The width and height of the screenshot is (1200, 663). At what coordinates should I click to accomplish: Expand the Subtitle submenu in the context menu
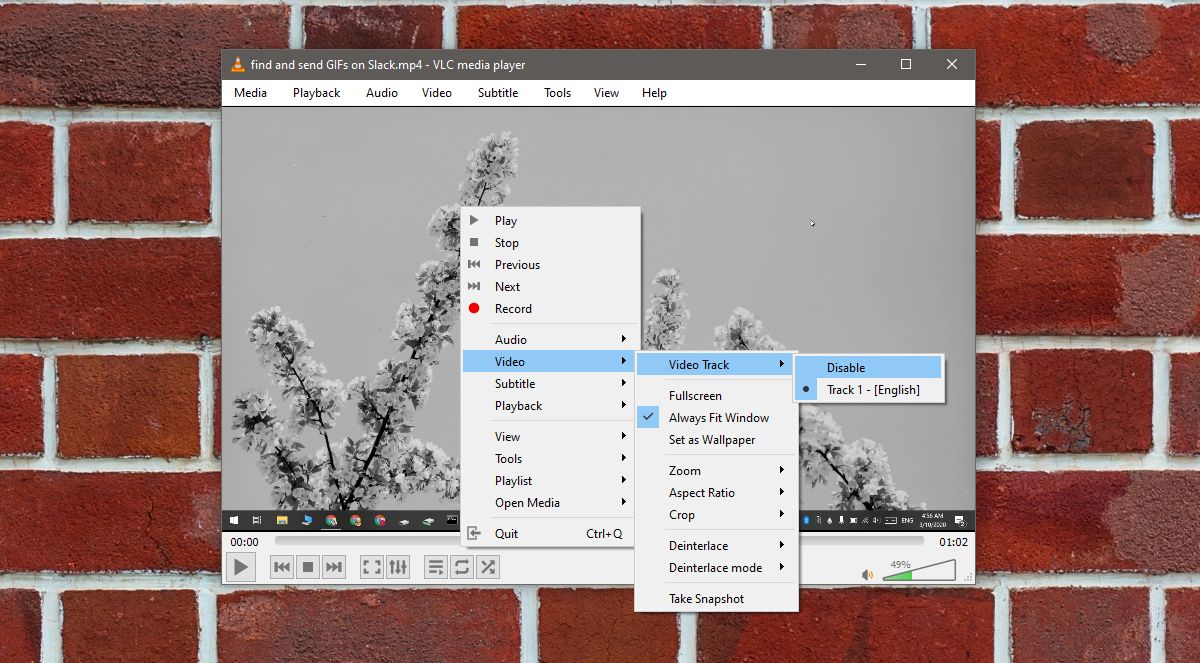tap(550, 384)
